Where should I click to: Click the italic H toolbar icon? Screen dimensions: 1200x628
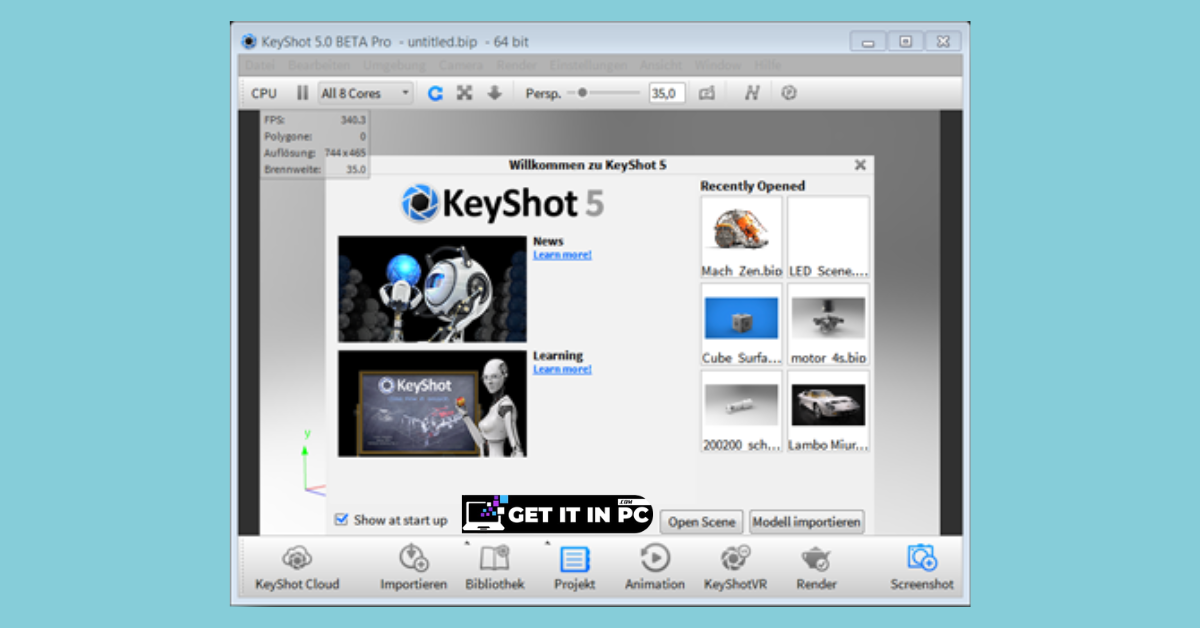coord(752,93)
